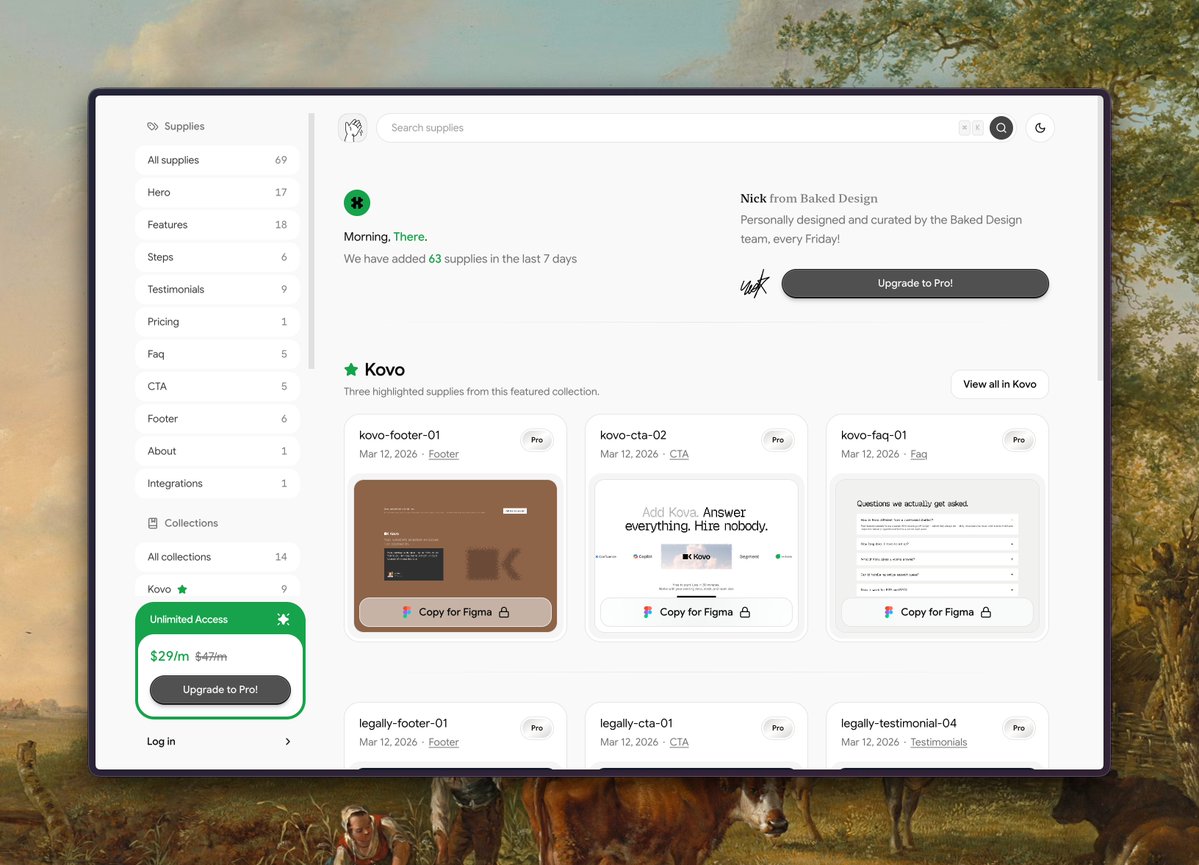Select the Features category
The width and height of the screenshot is (1199, 865).
click(x=217, y=225)
